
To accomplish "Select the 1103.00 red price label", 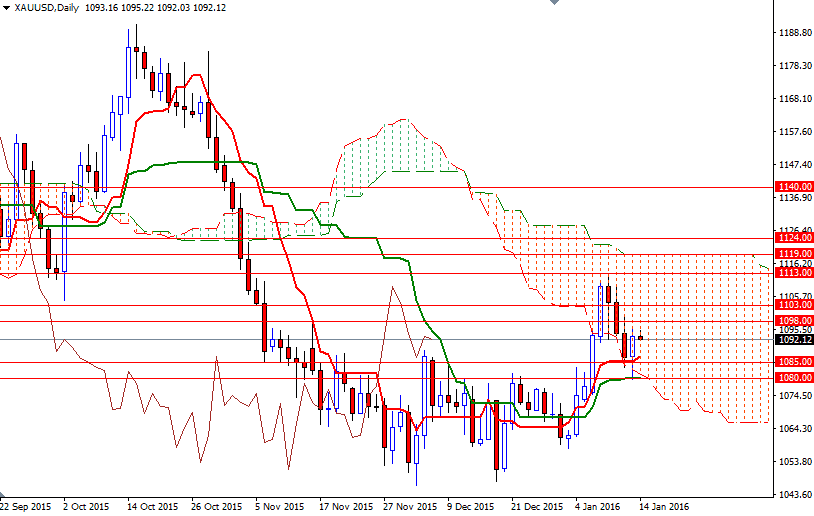I will tap(794, 304).
